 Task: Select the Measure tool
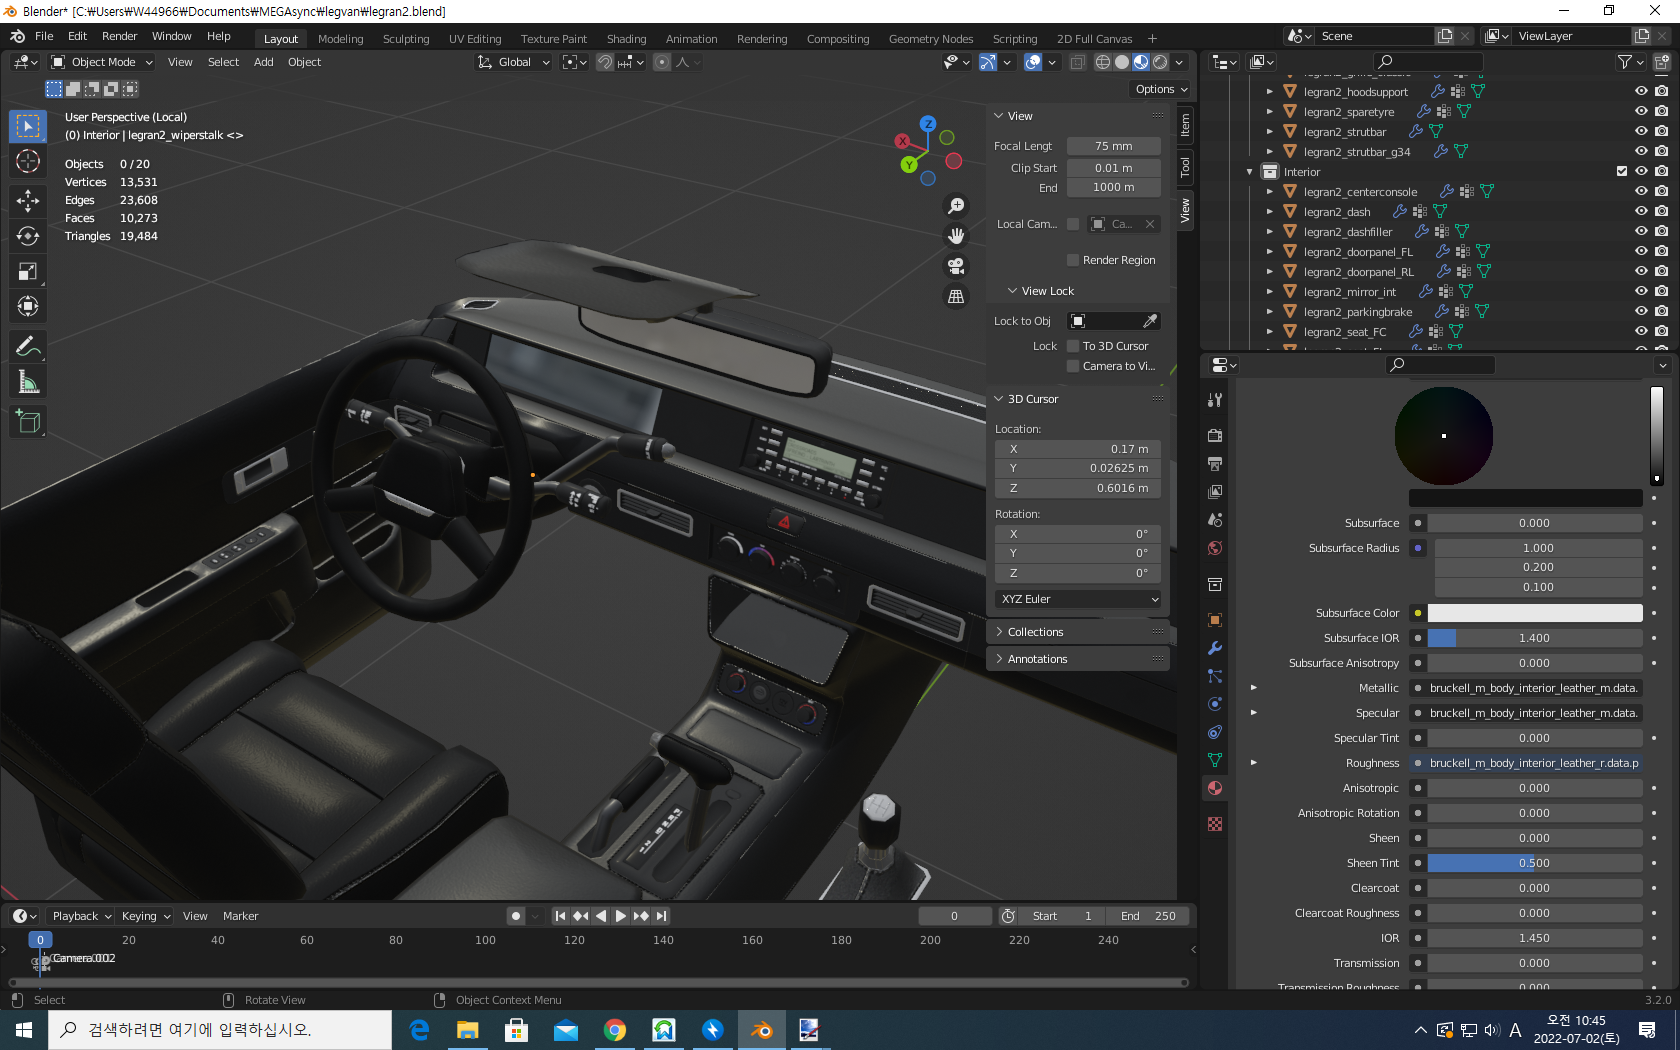click(x=28, y=383)
